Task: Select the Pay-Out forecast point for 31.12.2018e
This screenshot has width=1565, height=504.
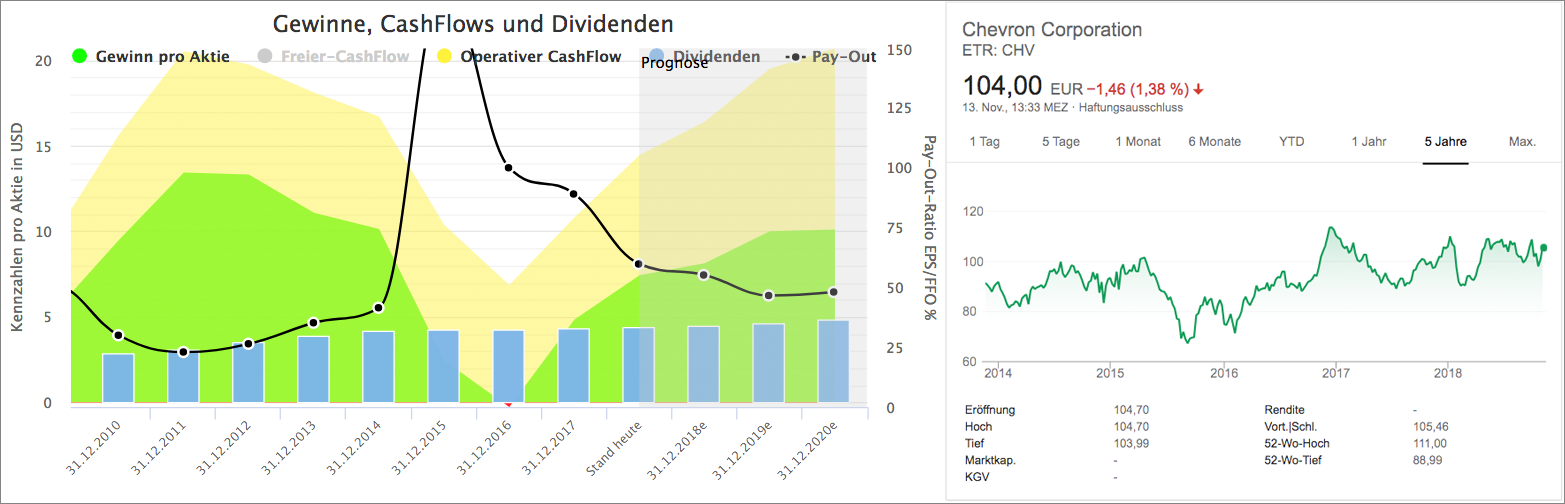Action: point(703,275)
